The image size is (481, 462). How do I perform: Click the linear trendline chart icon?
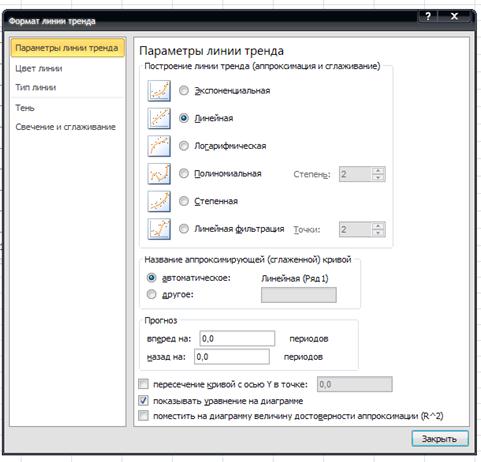tap(159, 118)
